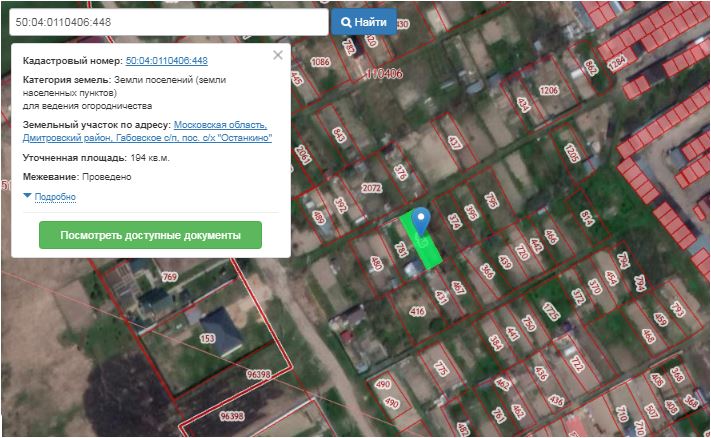Select parcel labeled 434
Viewport: 711px width, 438px height.
coord(524,104)
